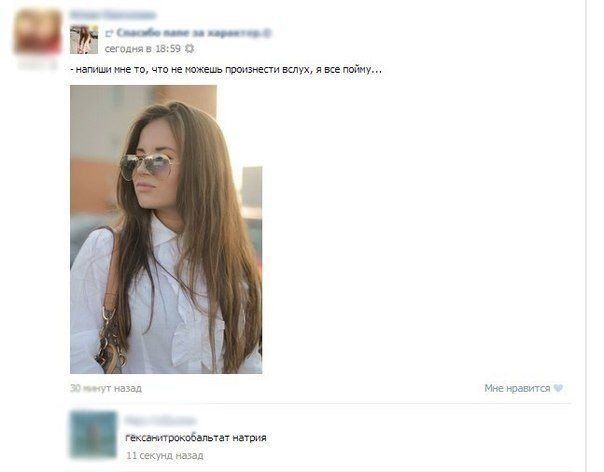Image resolution: width=604 pixels, height=472 pixels.
Task: Open the blurred poster avatar at top left
Action: click(x=38, y=32)
